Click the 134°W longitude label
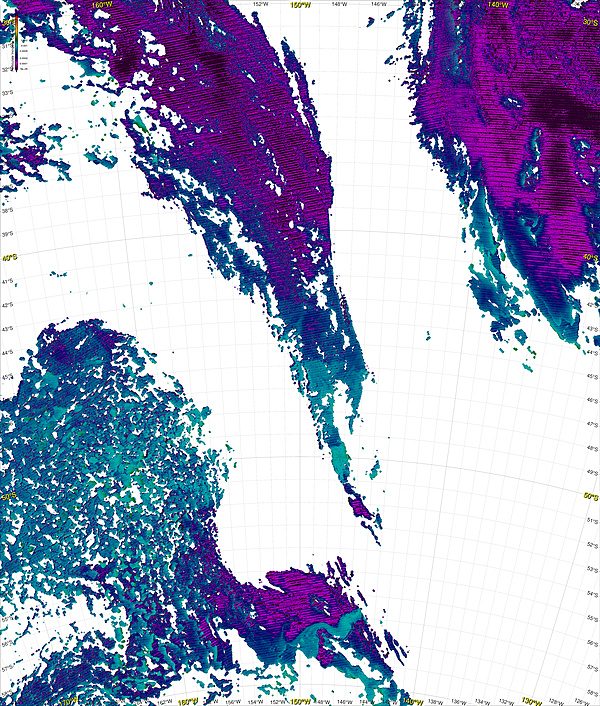 click(x=484, y=701)
